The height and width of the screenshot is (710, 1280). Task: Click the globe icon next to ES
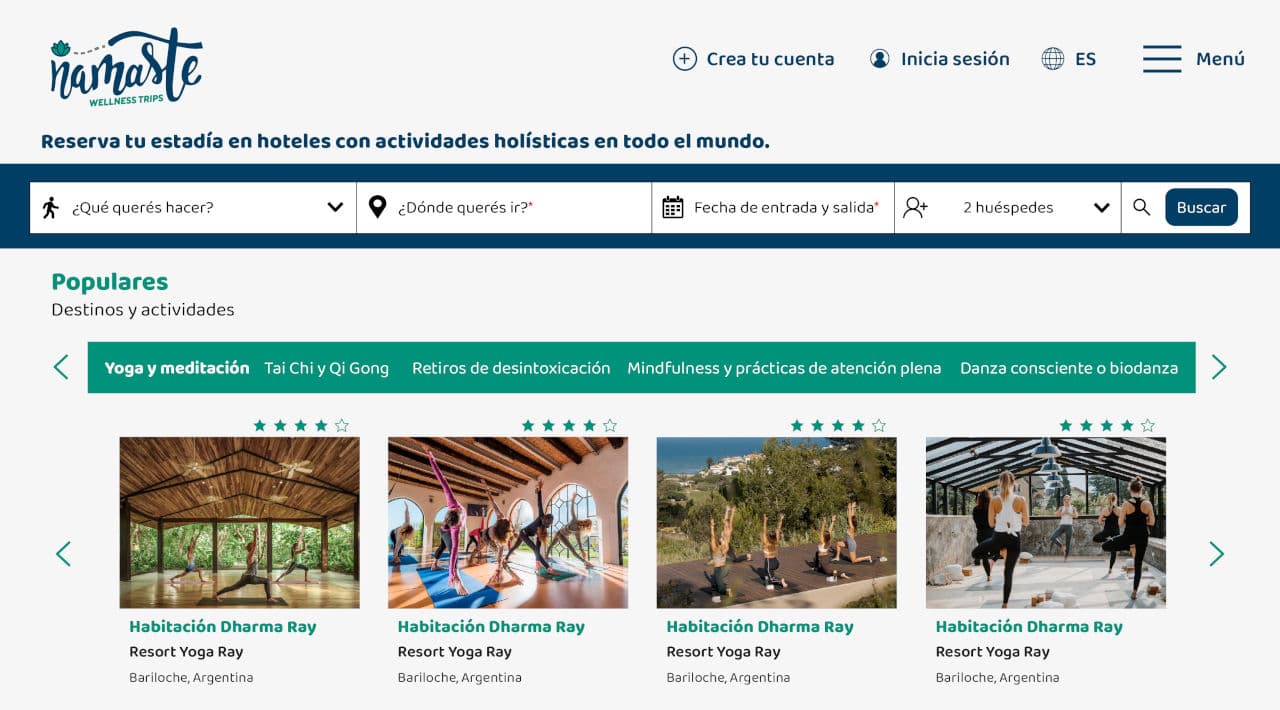(x=1052, y=59)
